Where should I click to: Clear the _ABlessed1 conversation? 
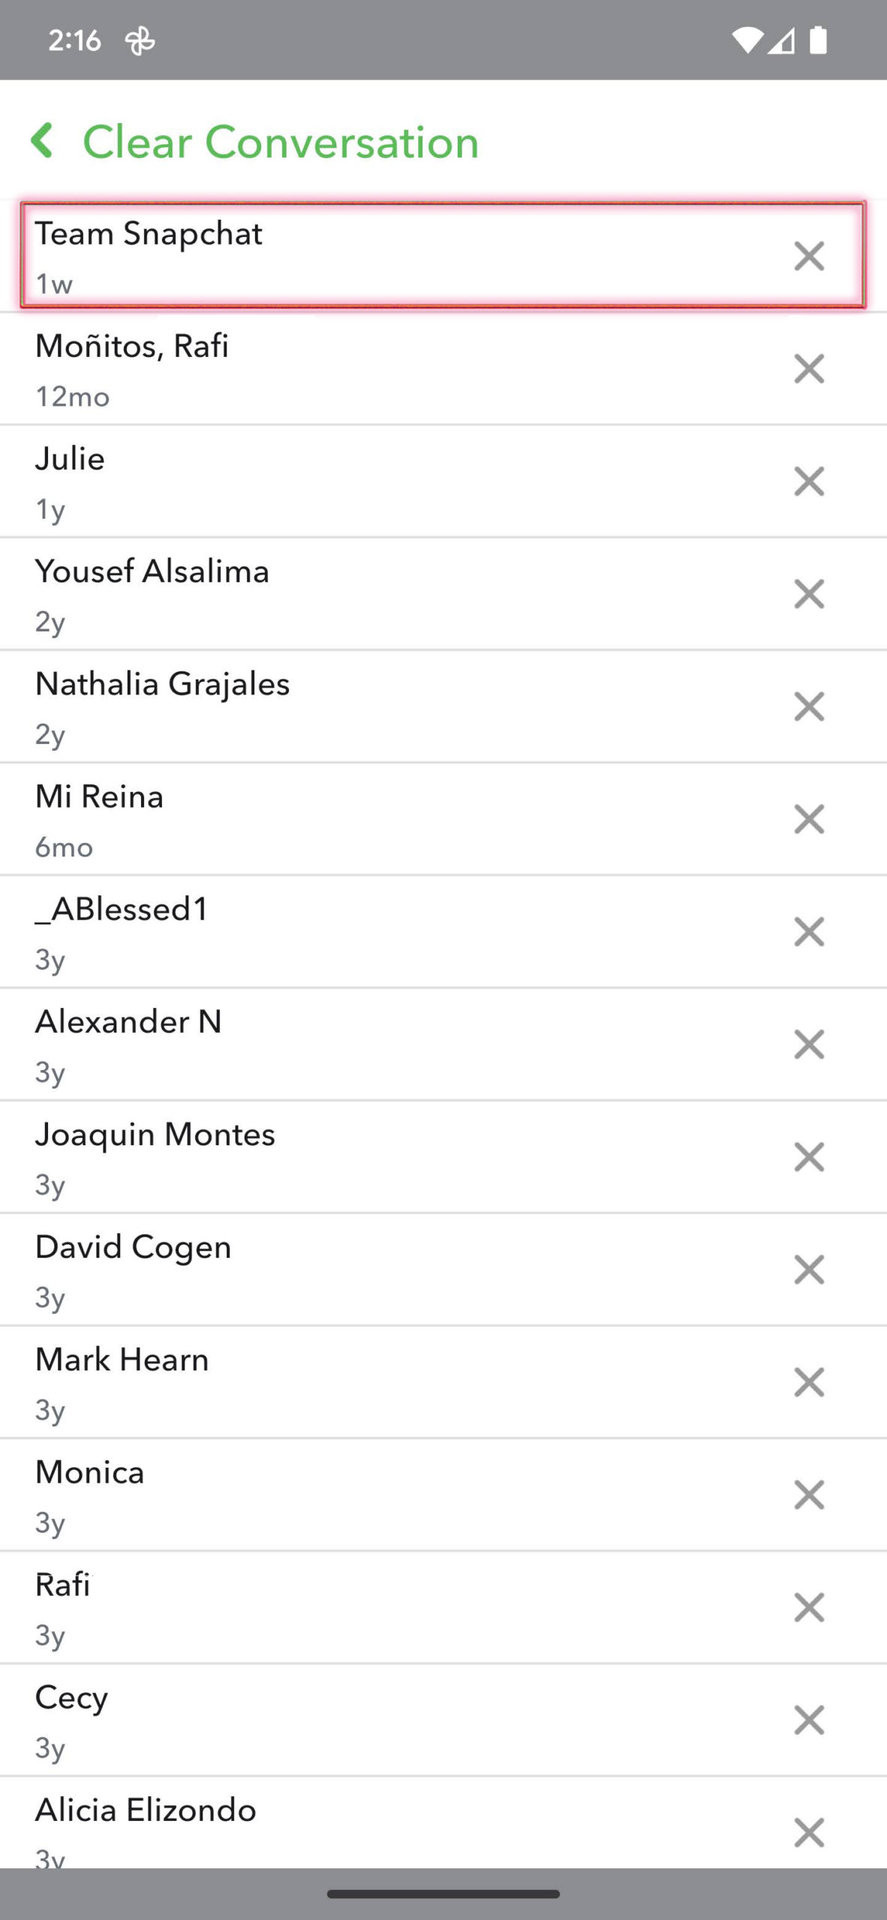tap(809, 932)
